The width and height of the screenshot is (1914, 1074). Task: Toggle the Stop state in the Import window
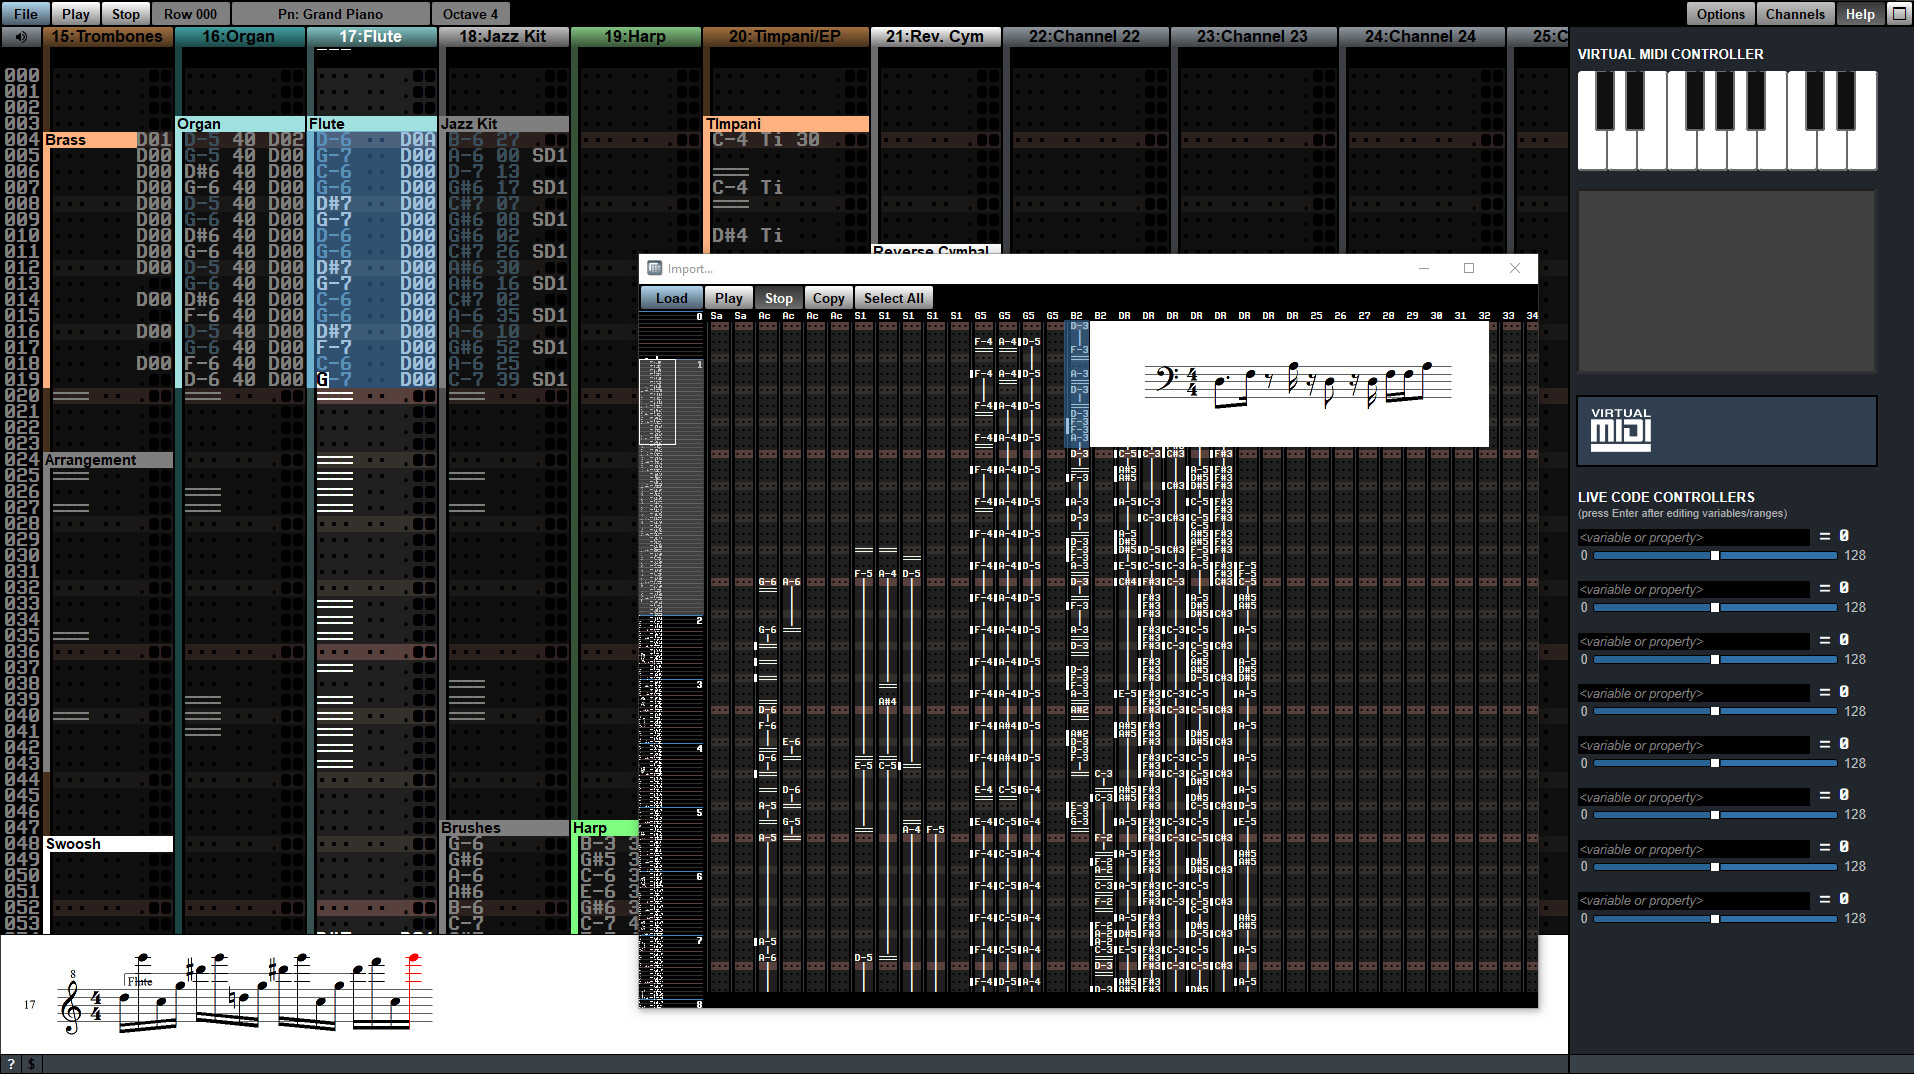pyautogui.click(x=778, y=297)
